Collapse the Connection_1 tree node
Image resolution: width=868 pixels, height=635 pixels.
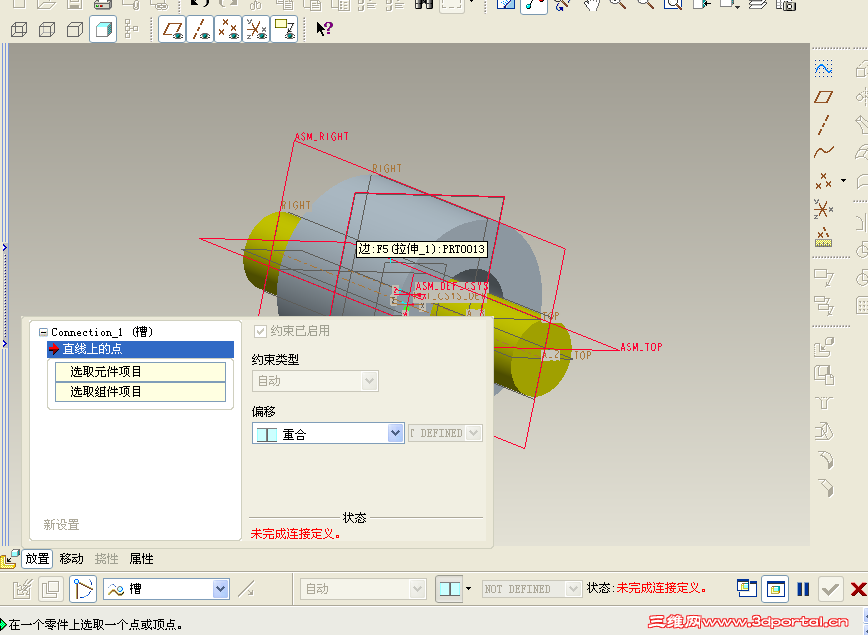coord(43,332)
